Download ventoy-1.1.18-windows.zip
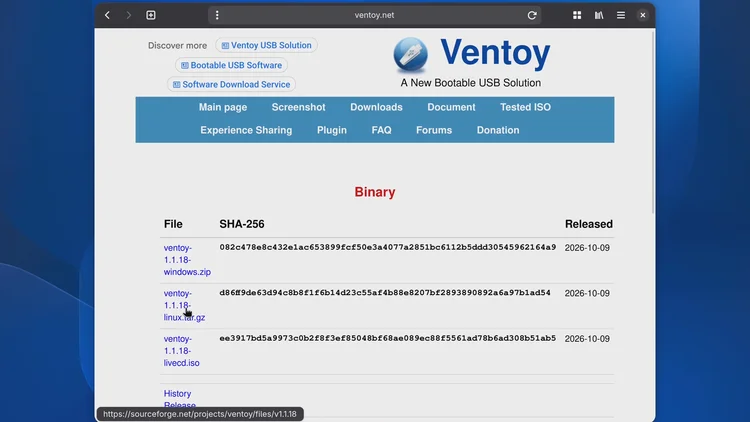Screen dimensions: 750x422 coord(187,260)
